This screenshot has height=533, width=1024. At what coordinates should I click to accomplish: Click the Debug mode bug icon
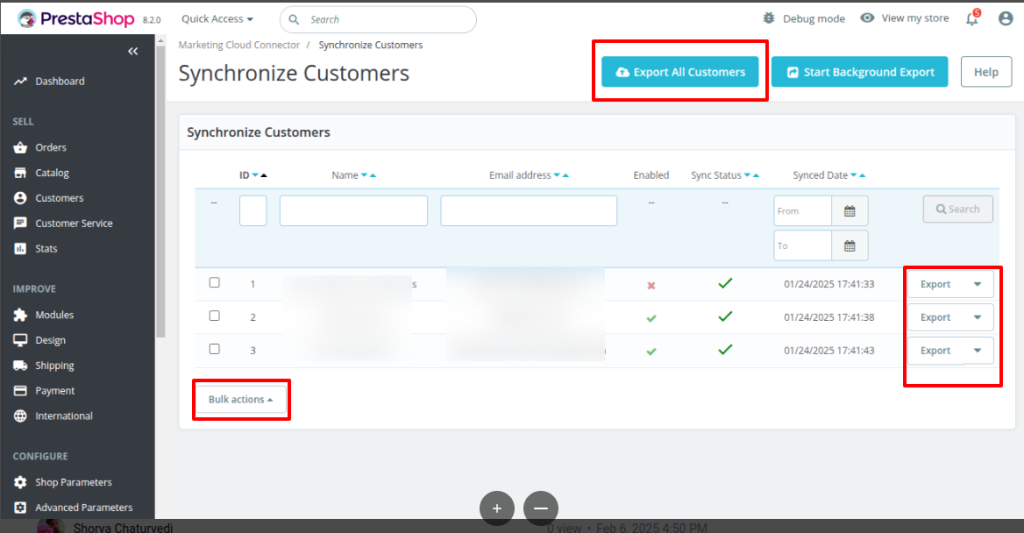coord(769,18)
